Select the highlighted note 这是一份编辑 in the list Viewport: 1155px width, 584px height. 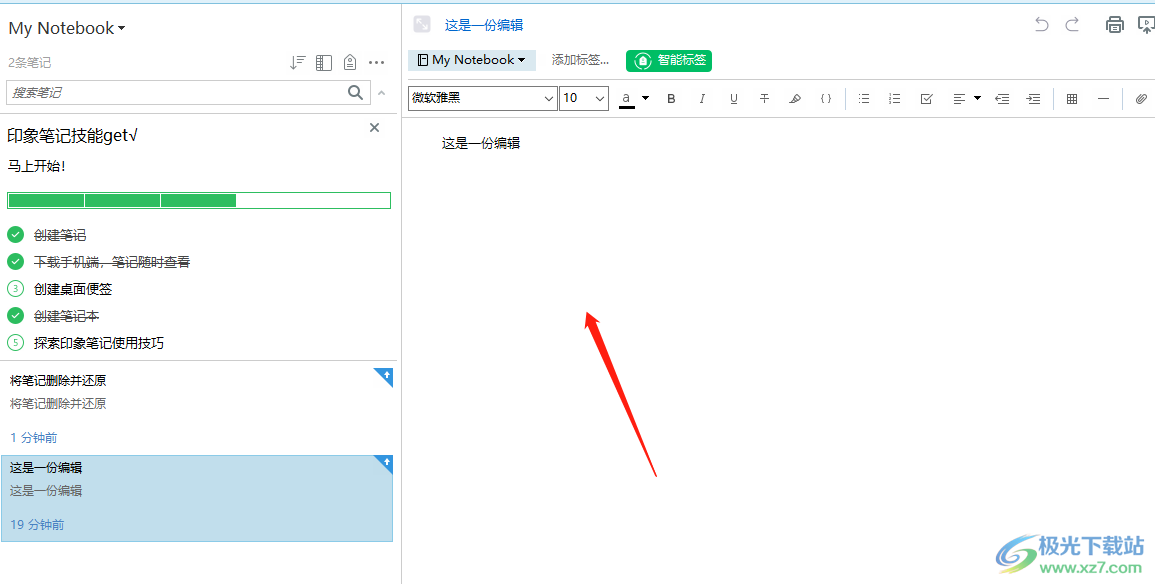[197, 498]
